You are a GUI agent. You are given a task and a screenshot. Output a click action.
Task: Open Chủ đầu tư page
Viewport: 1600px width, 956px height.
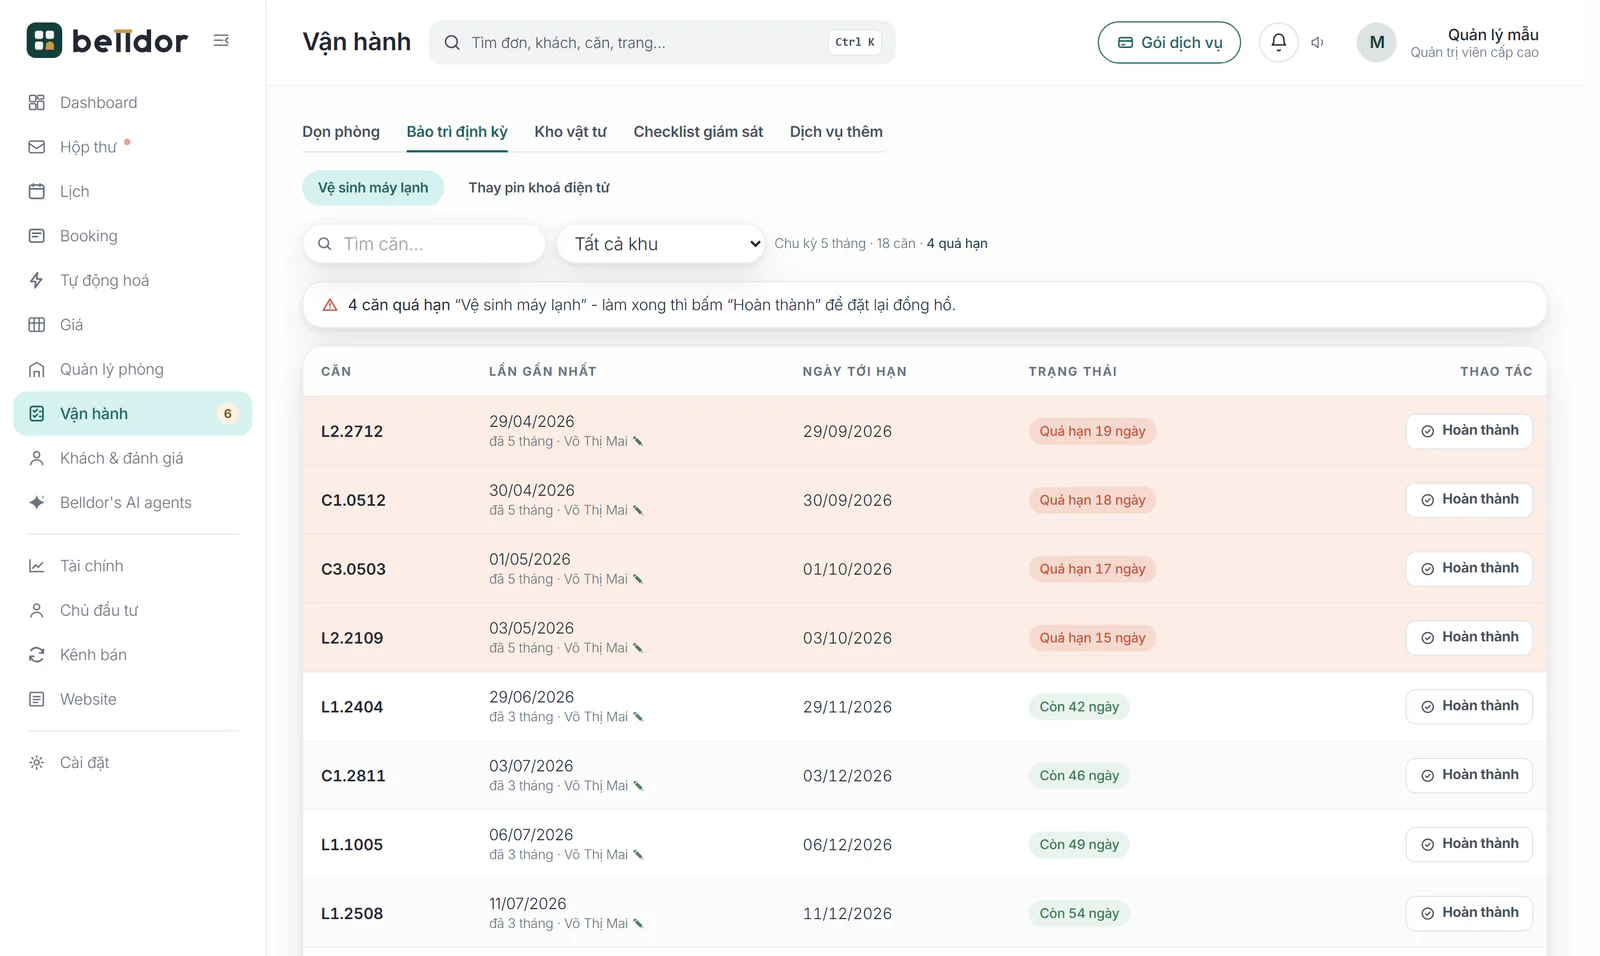132,610
